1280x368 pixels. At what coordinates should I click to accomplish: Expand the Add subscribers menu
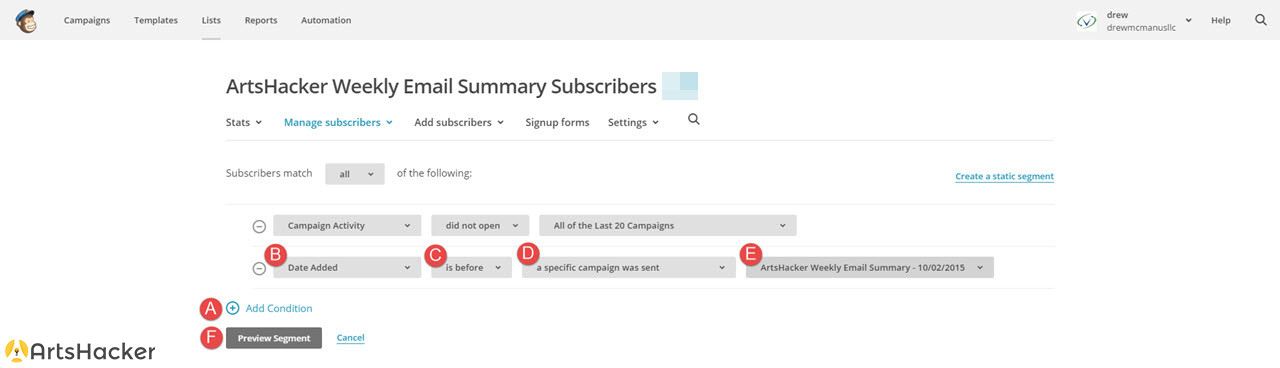(459, 122)
